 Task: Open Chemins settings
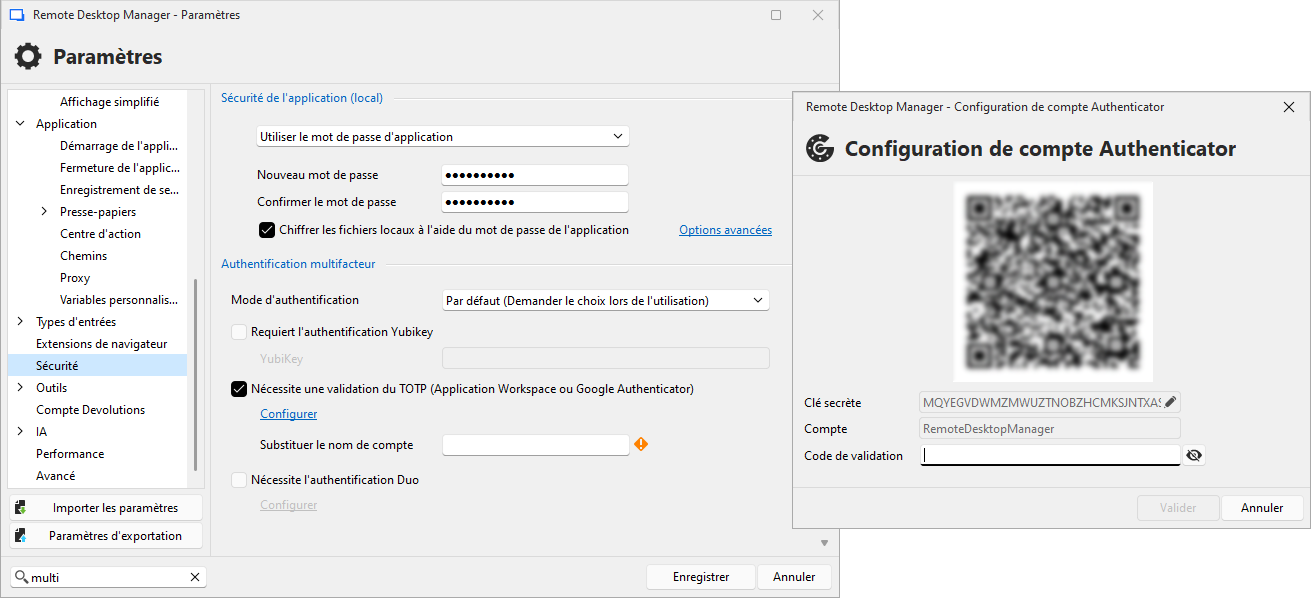[x=83, y=256]
